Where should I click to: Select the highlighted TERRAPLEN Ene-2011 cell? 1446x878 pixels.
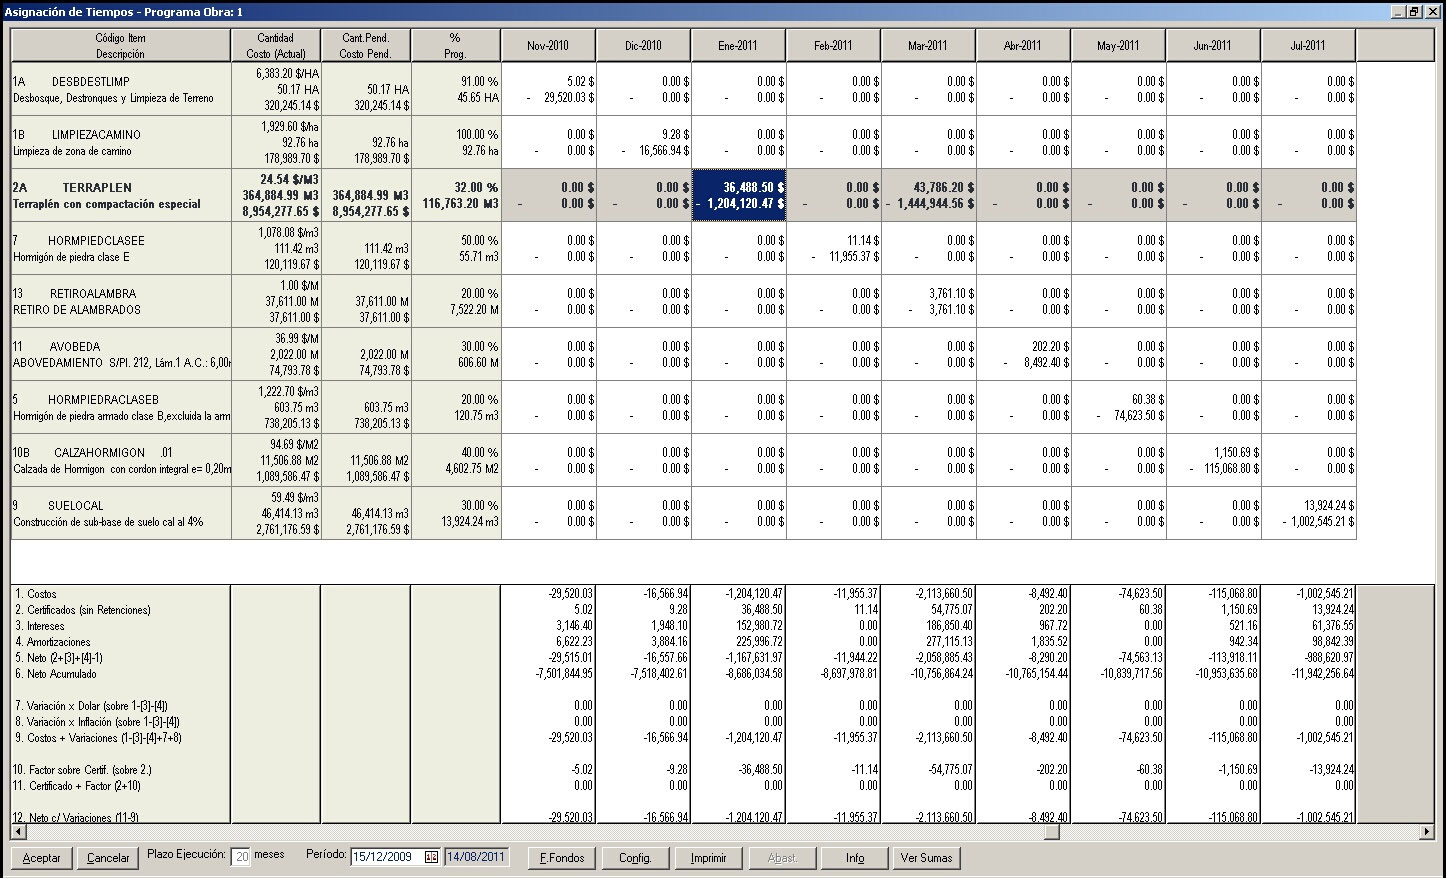(738, 195)
